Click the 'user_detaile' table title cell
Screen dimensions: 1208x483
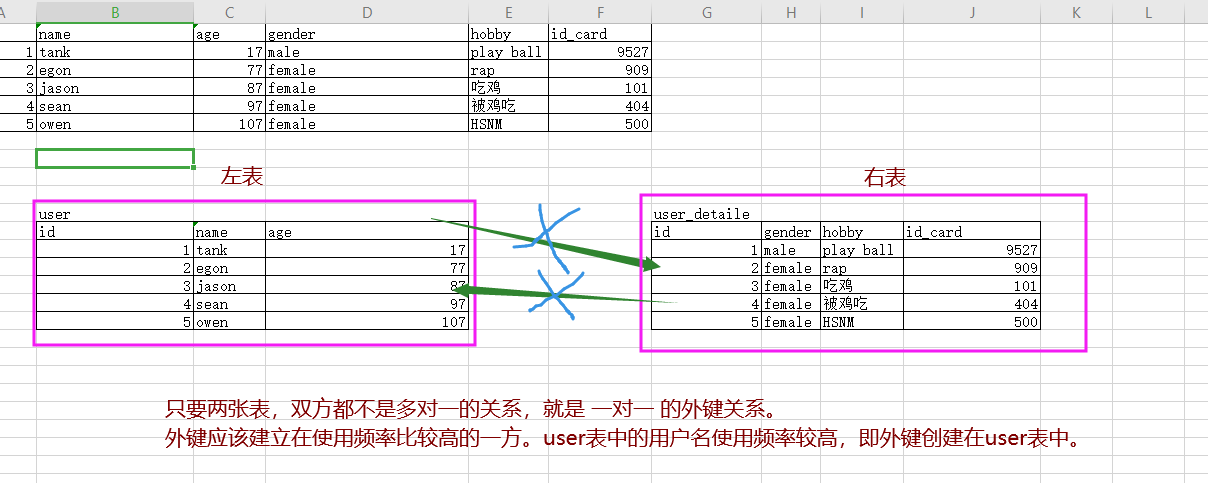[x=707, y=214]
